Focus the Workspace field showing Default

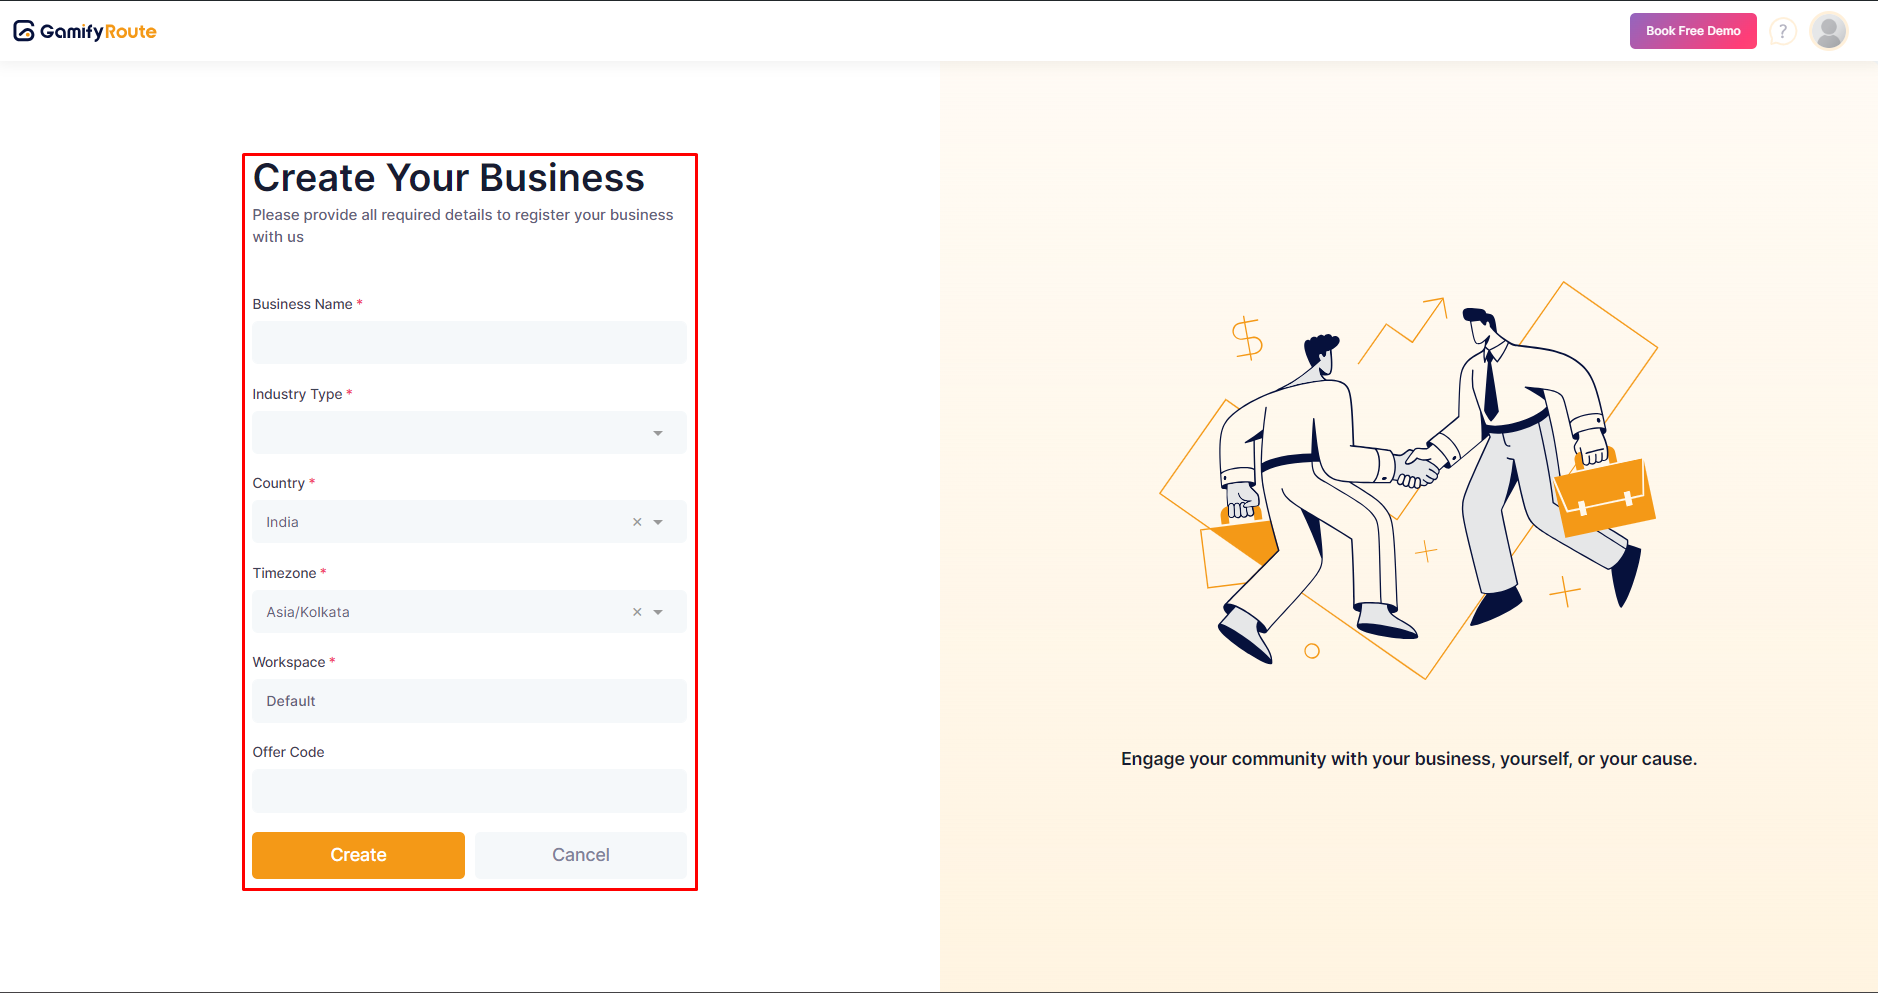(x=469, y=701)
